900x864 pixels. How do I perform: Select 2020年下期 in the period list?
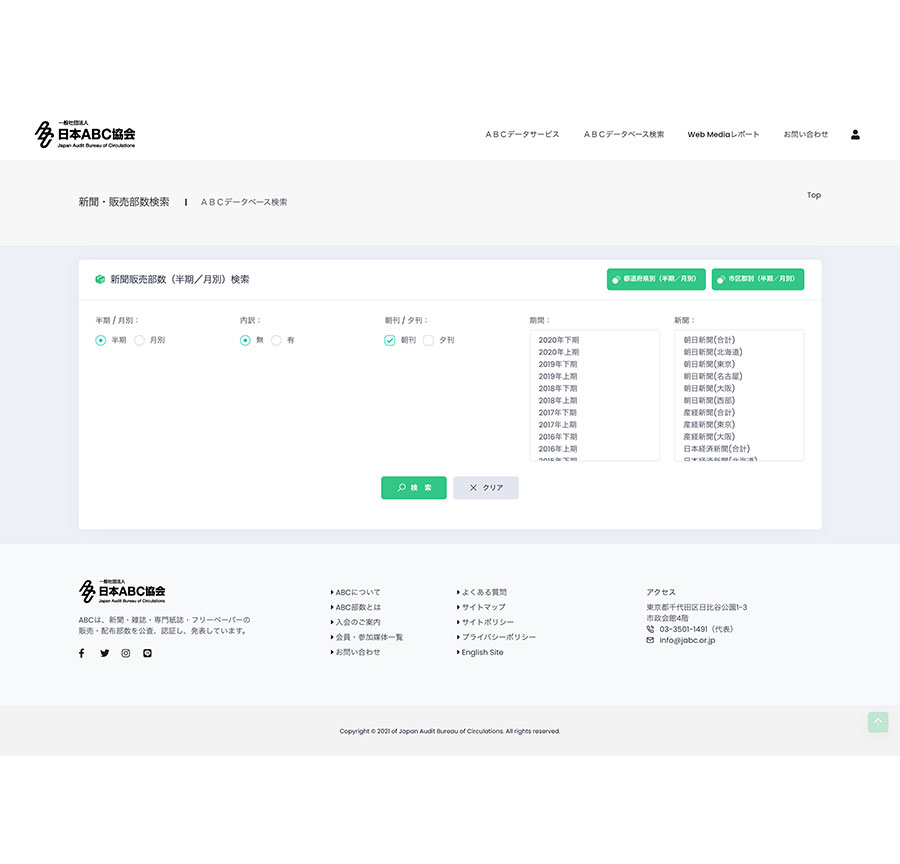coord(594,340)
